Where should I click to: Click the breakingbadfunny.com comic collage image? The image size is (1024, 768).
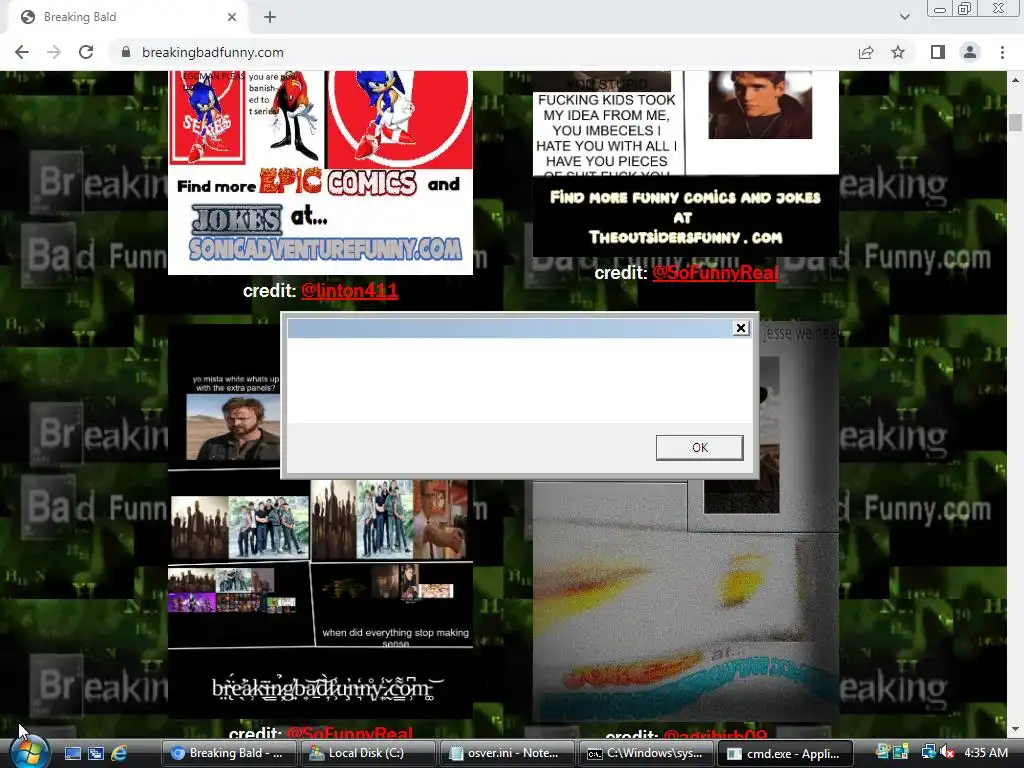(321, 522)
